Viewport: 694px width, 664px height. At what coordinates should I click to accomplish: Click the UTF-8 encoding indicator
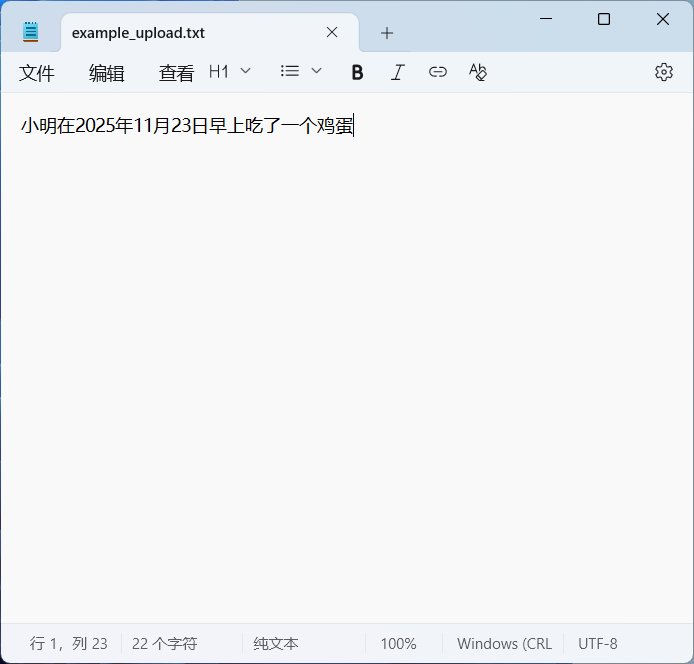click(598, 644)
